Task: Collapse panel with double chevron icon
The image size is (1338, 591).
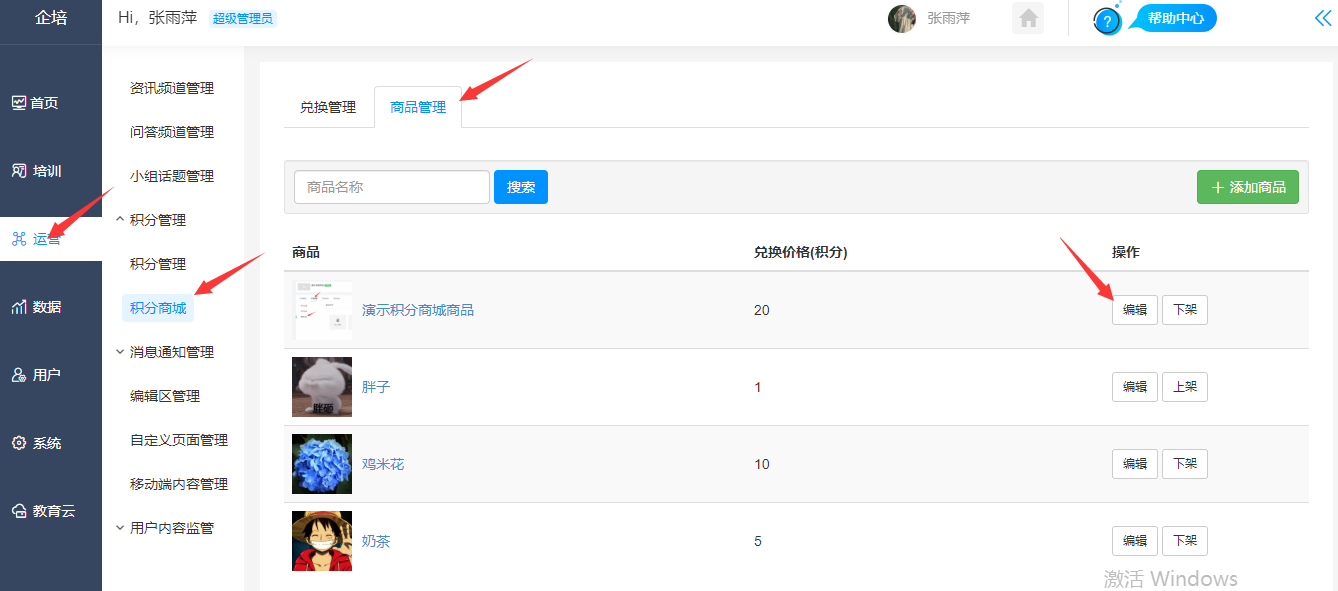Action: [x=1322, y=18]
